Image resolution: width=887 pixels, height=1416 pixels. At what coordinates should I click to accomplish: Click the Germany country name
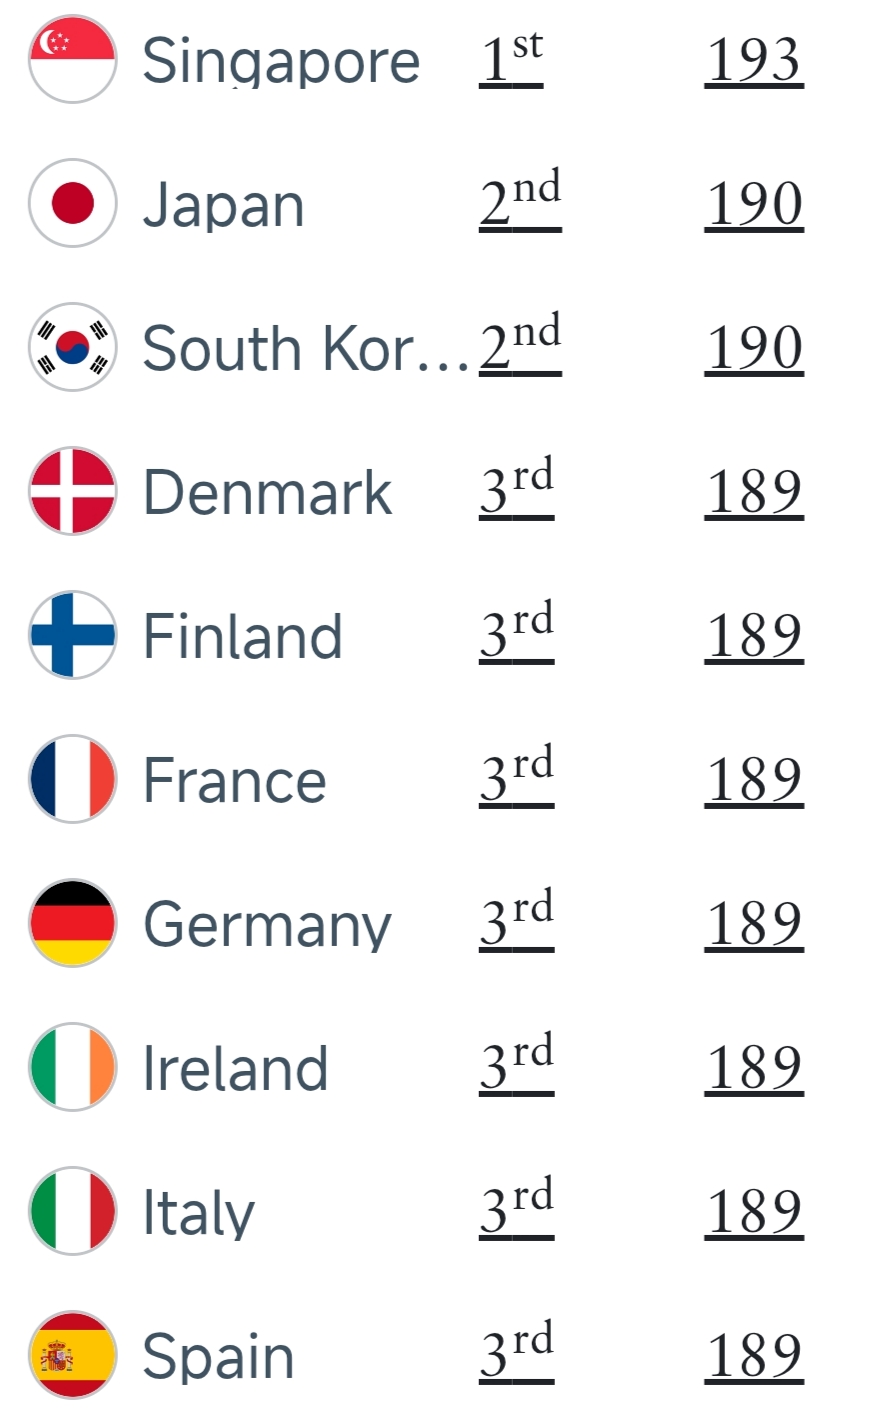pos(267,925)
